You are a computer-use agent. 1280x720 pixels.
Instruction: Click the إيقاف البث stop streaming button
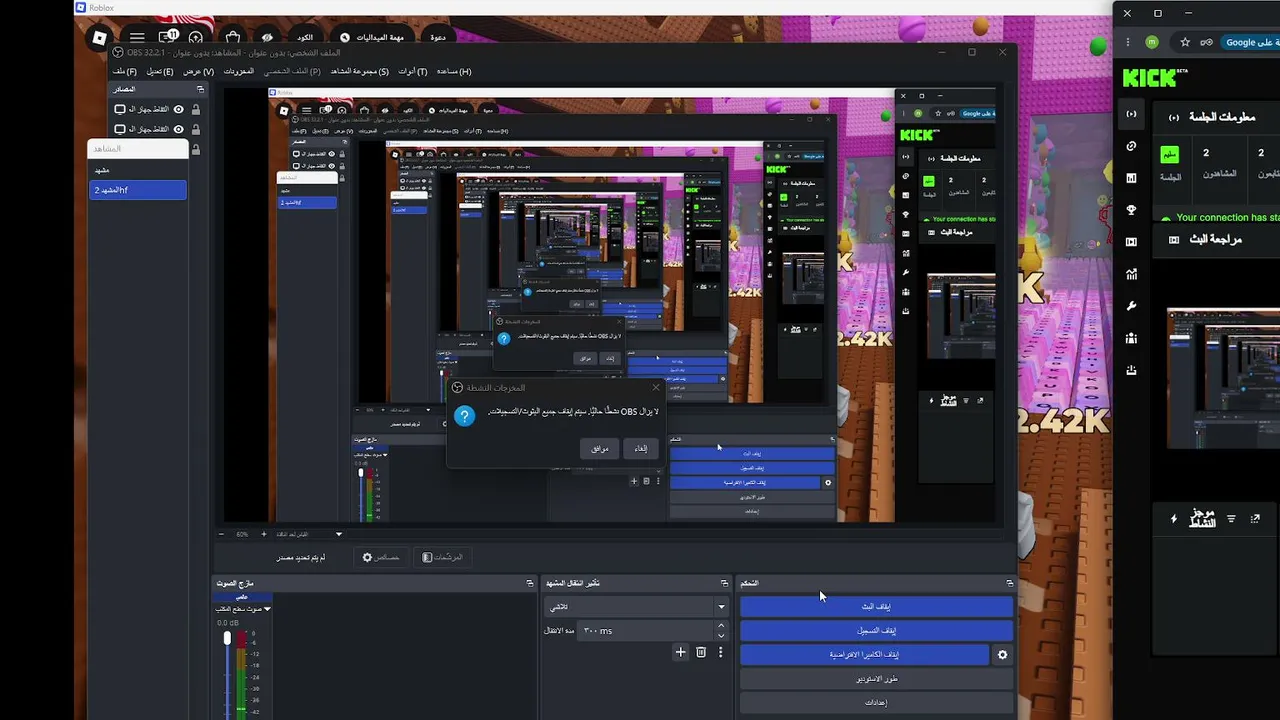876,607
